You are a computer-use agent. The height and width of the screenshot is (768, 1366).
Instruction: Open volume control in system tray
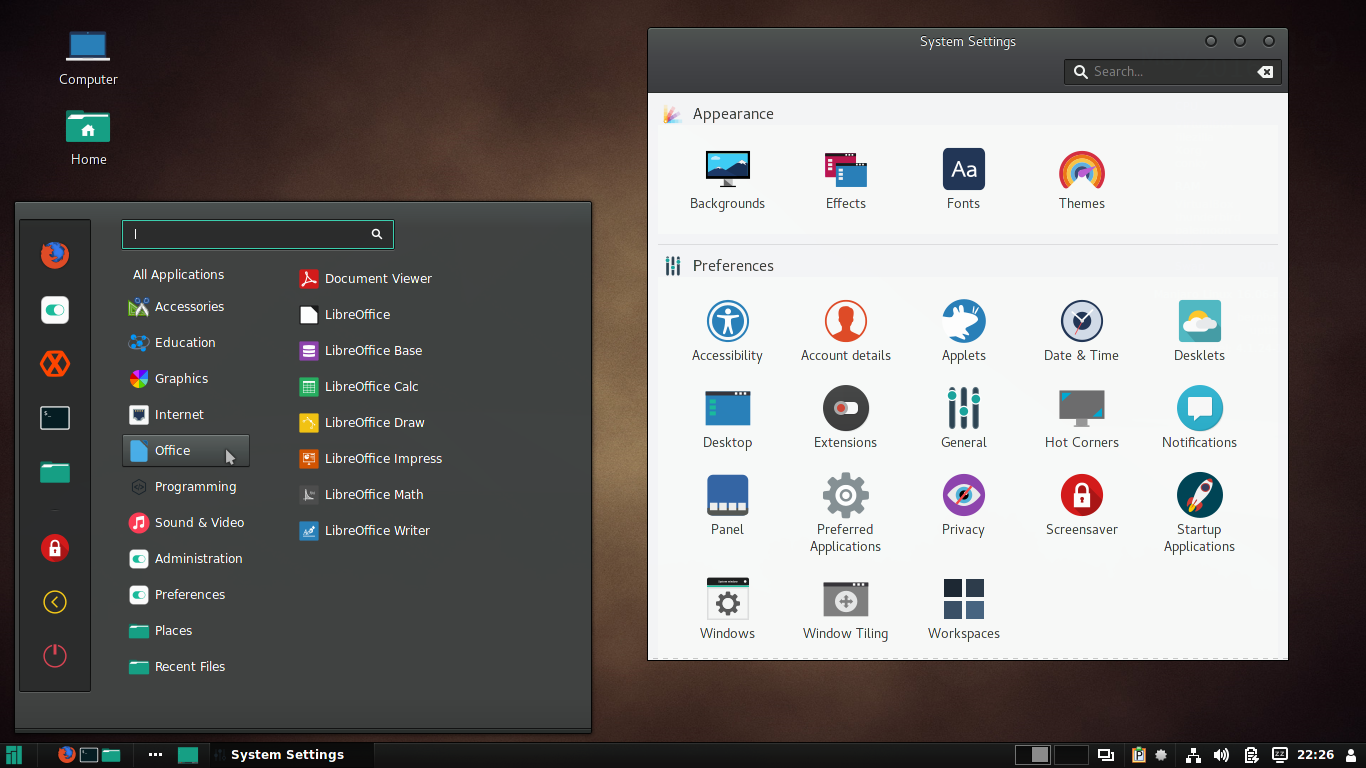click(x=1221, y=755)
